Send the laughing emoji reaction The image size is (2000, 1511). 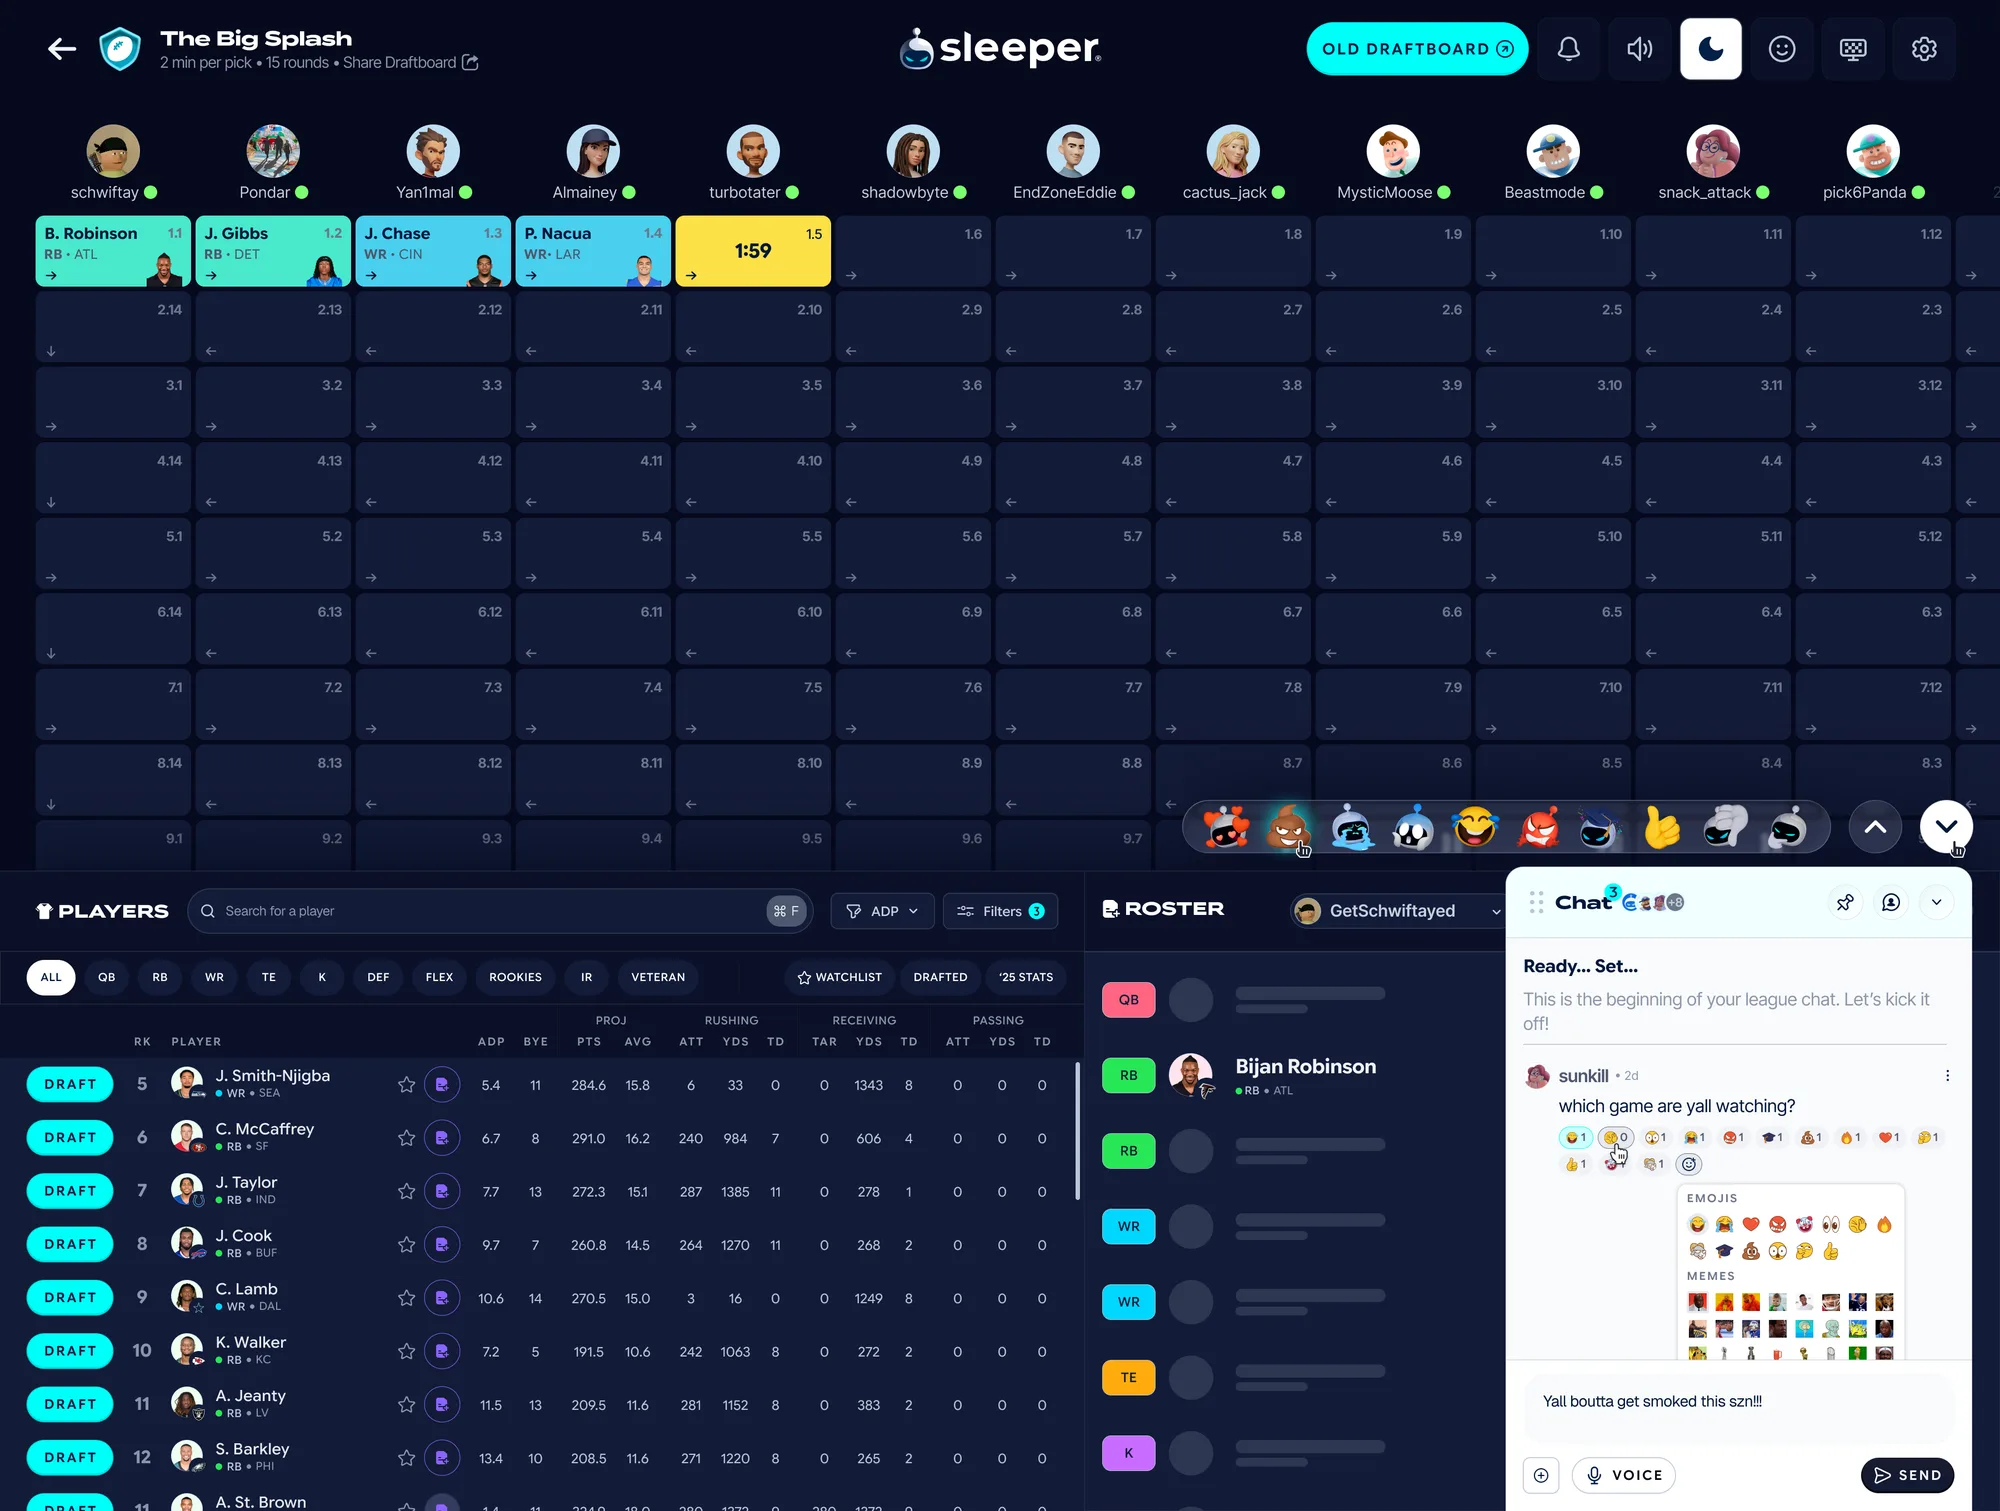pos(1475,828)
